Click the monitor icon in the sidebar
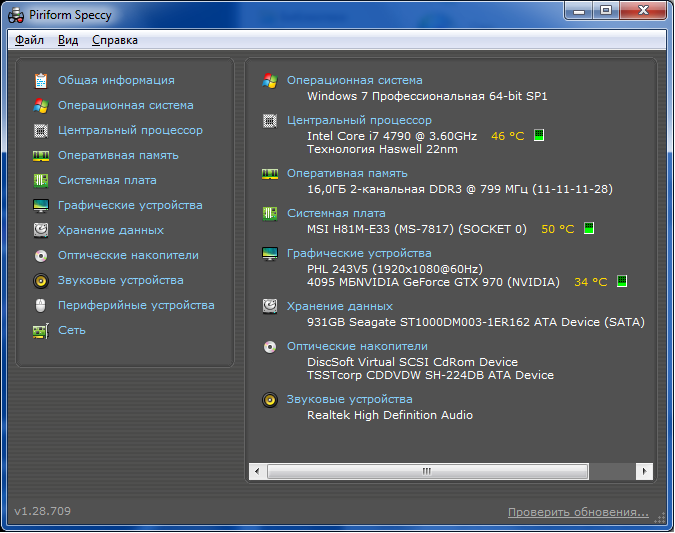675x533 pixels. point(41,206)
